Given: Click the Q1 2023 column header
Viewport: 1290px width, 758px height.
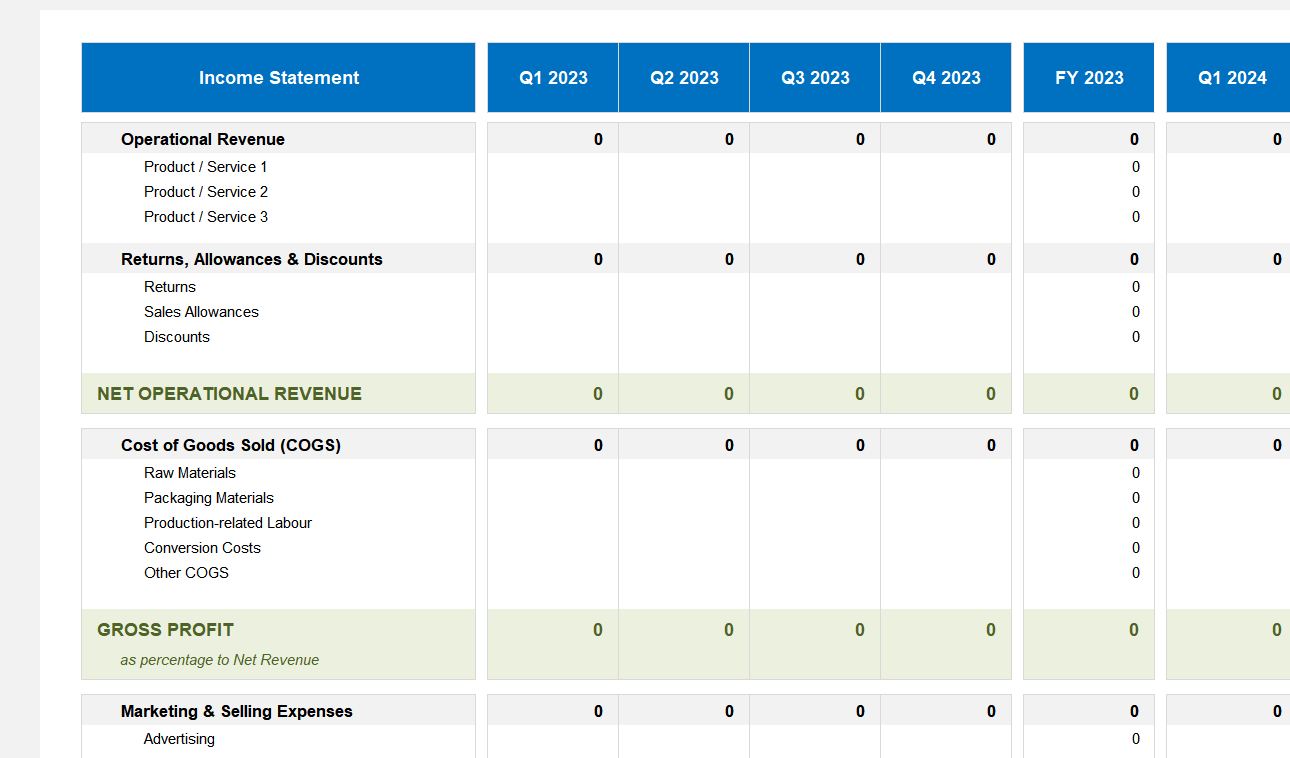Looking at the screenshot, I should [552, 77].
